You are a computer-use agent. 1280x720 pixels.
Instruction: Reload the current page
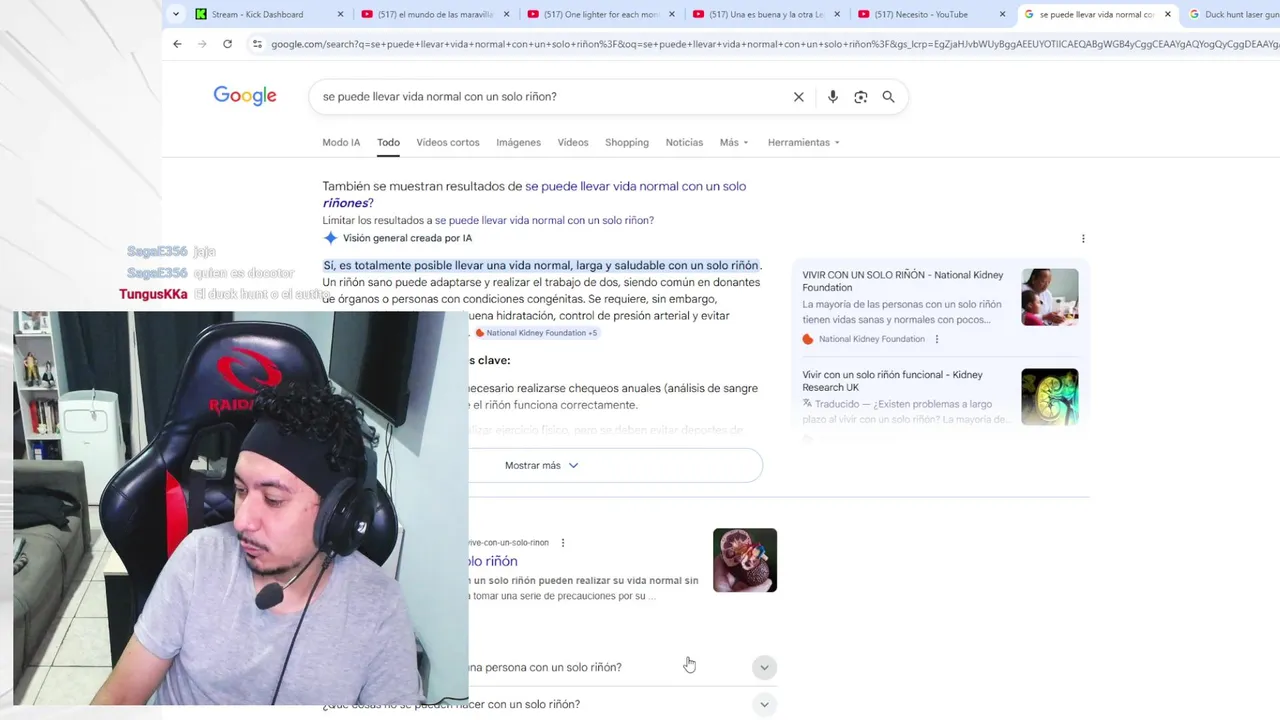coord(227,44)
